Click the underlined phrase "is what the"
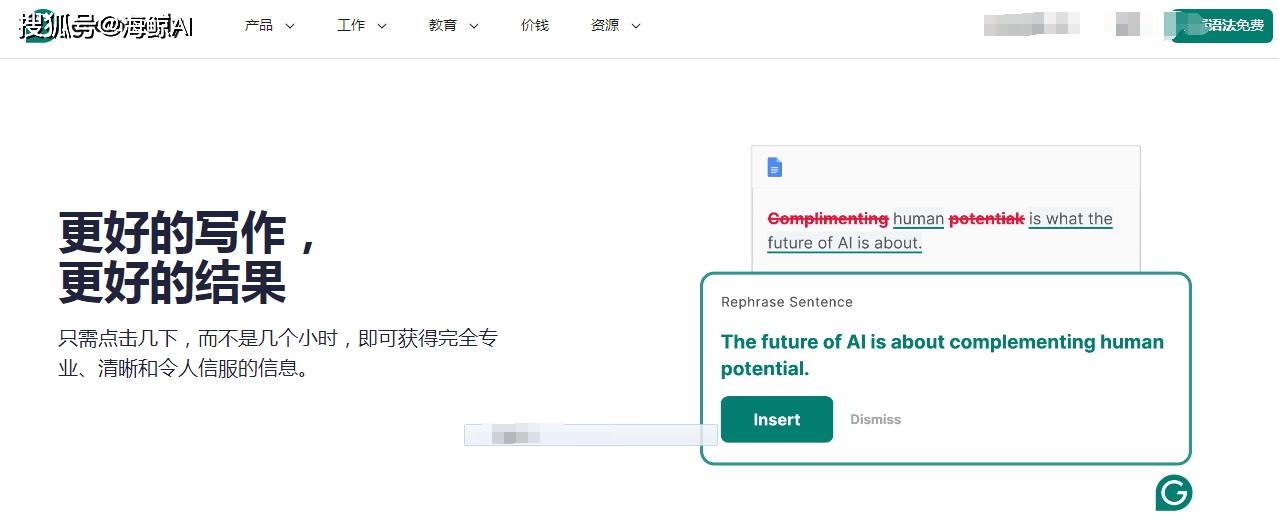Image resolution: width=1279 pixels, height=531 pixels. (1070, 219)
